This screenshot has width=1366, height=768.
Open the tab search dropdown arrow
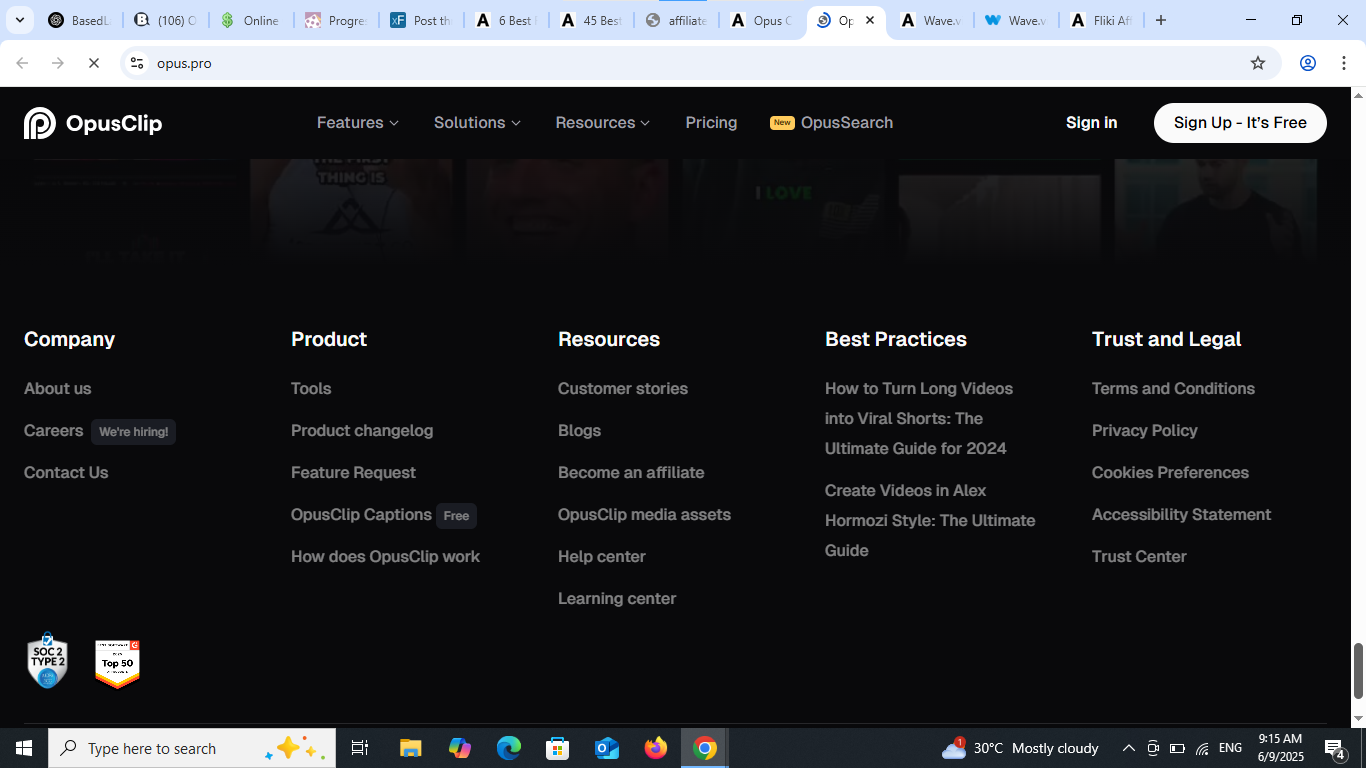click(x=19, y=20)
